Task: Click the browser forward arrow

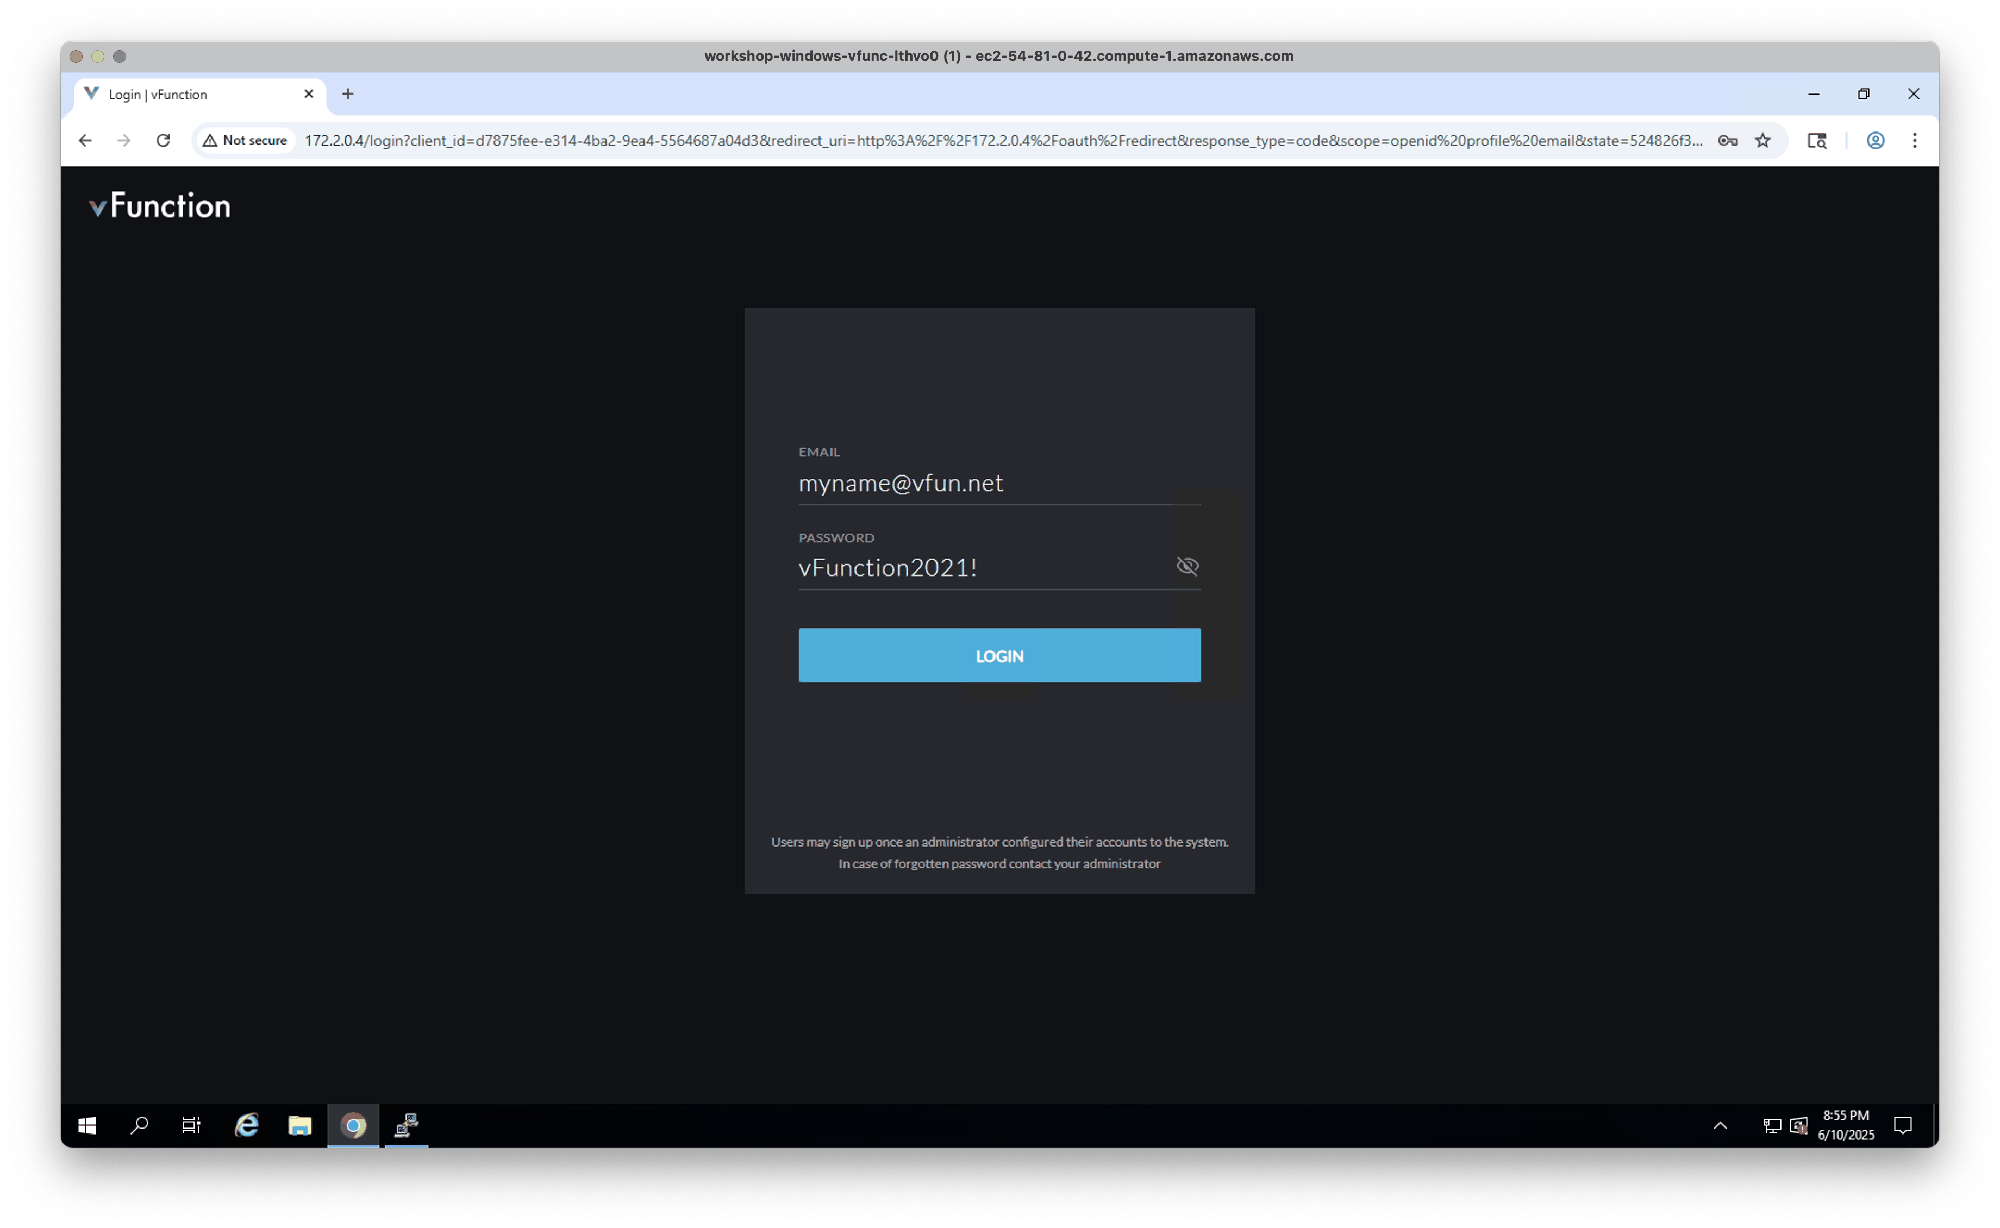Action: (124, 140)
